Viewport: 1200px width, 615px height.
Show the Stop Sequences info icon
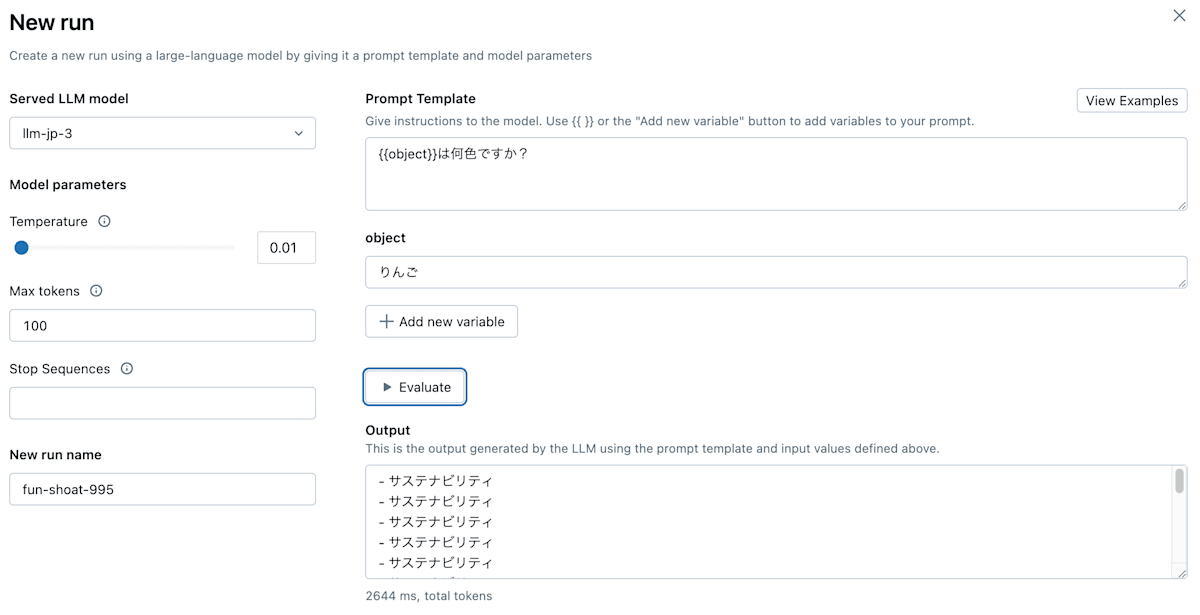point(127,368)
